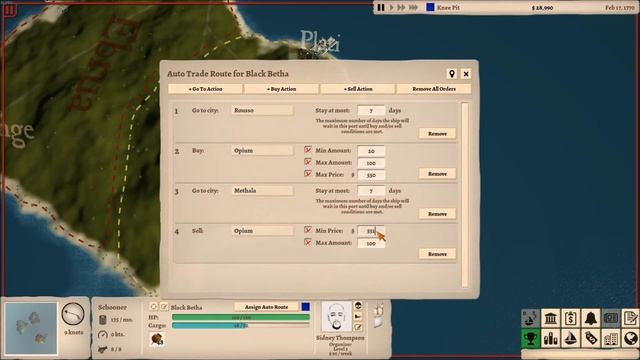Screen dimensions: 640x360
Task: Click Max Amount value field in Sell order
Action: pyautogui.click(x=371, y=243)
